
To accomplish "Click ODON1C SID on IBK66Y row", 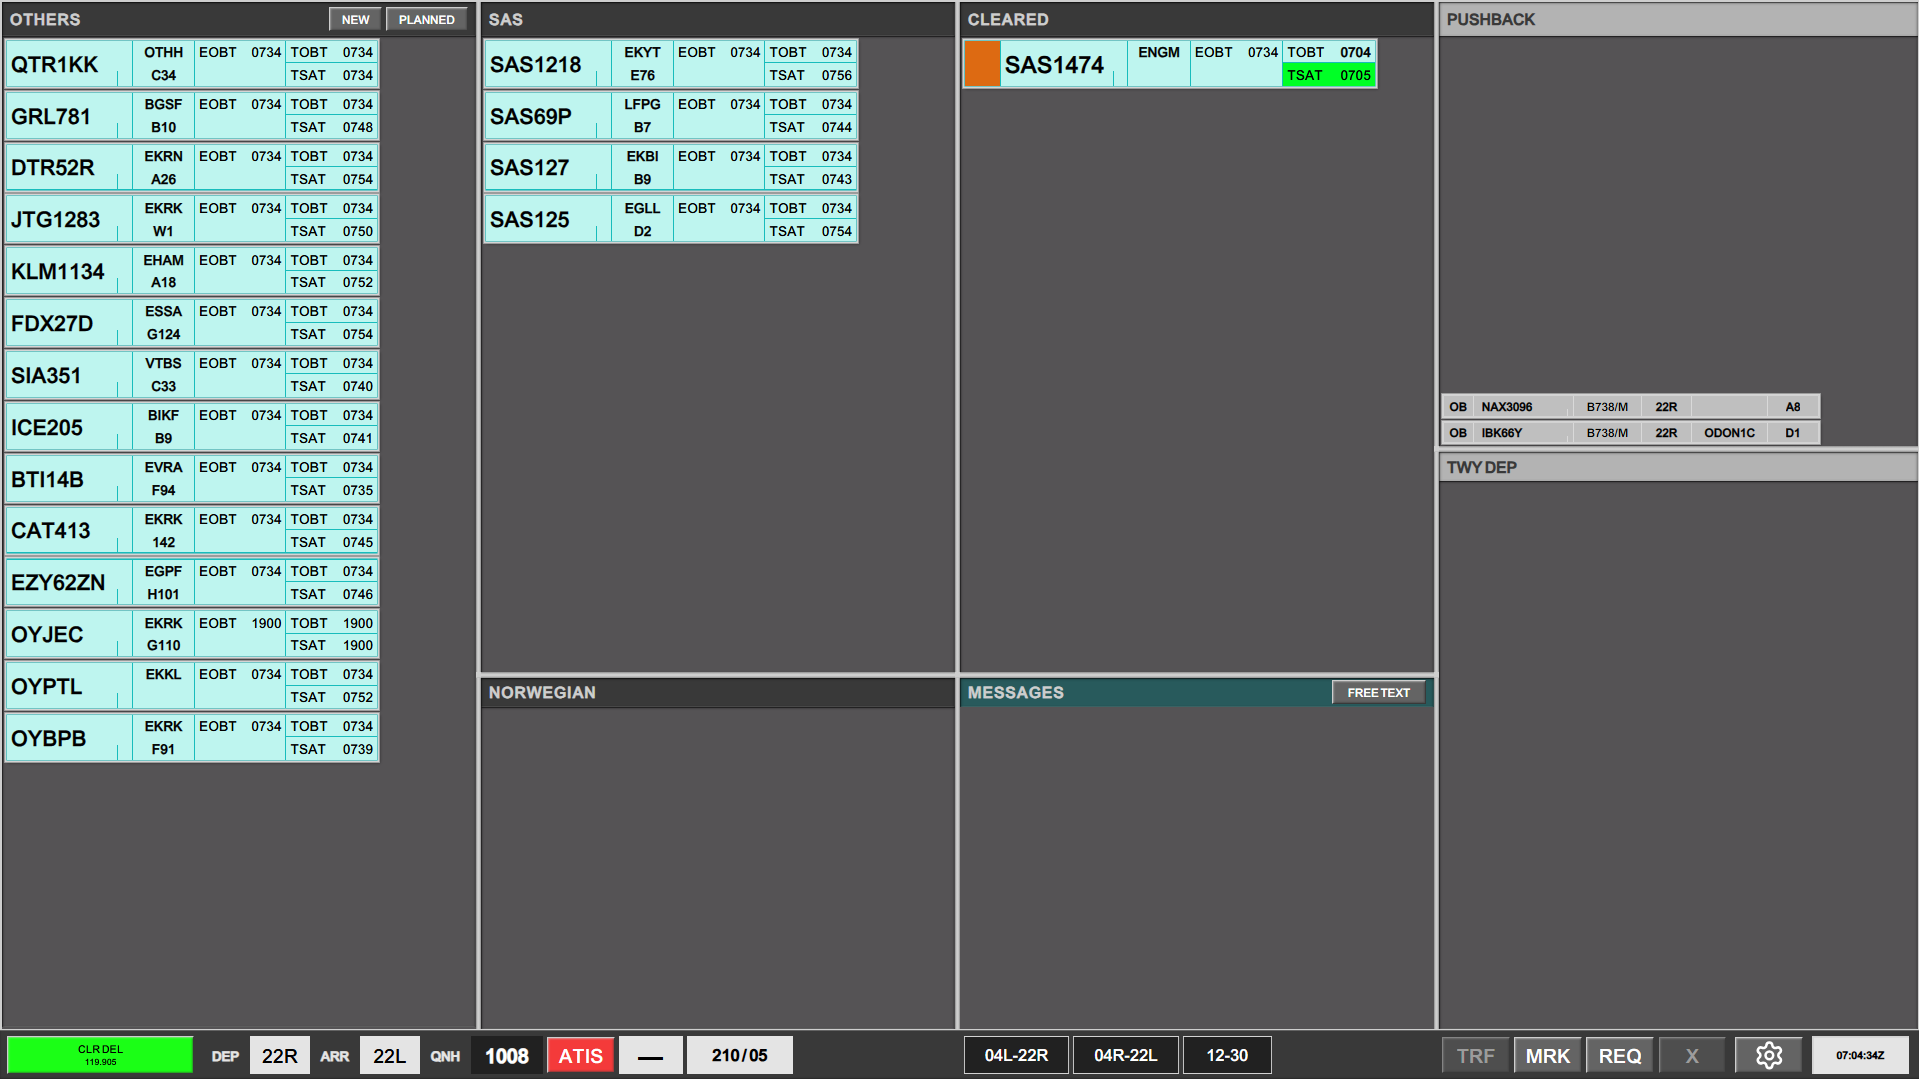I will (x=1729, y=433).
